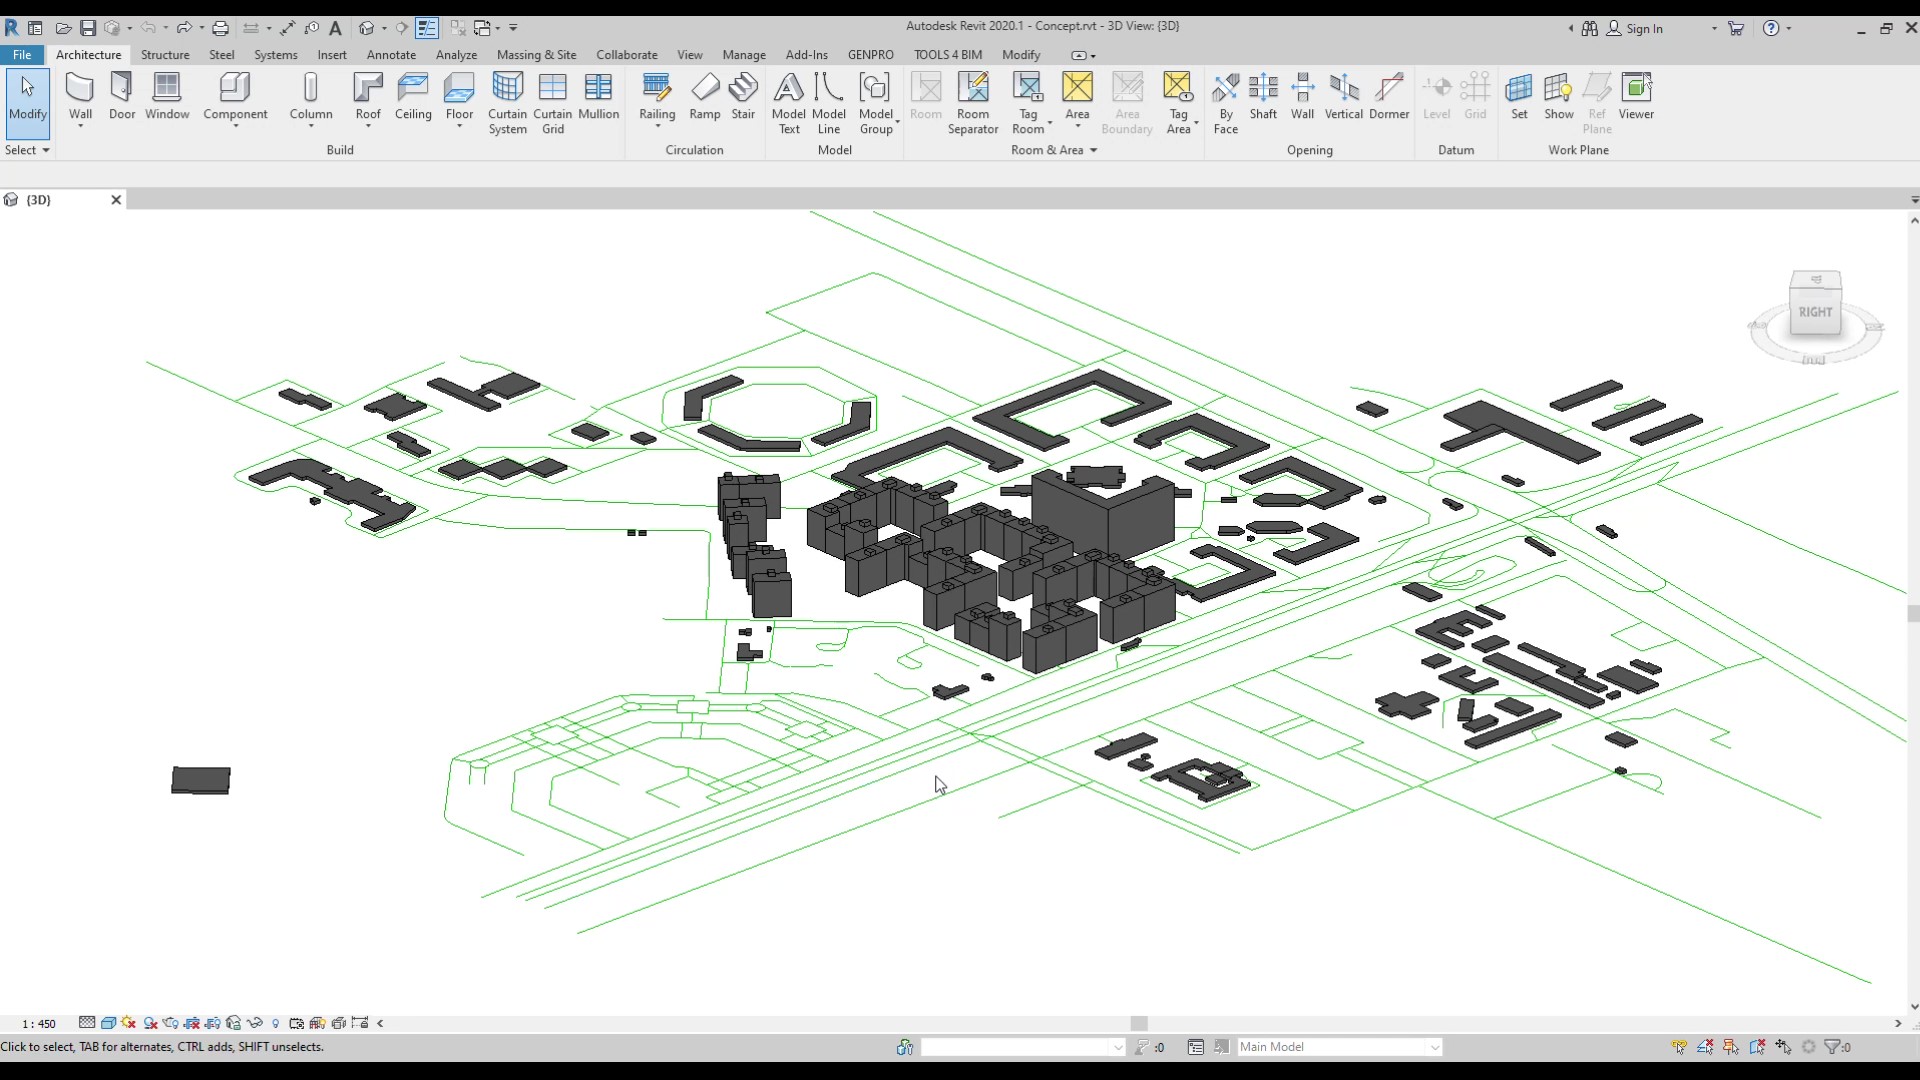Toggle shadows in view control bar

click(x=150, y=1023)
